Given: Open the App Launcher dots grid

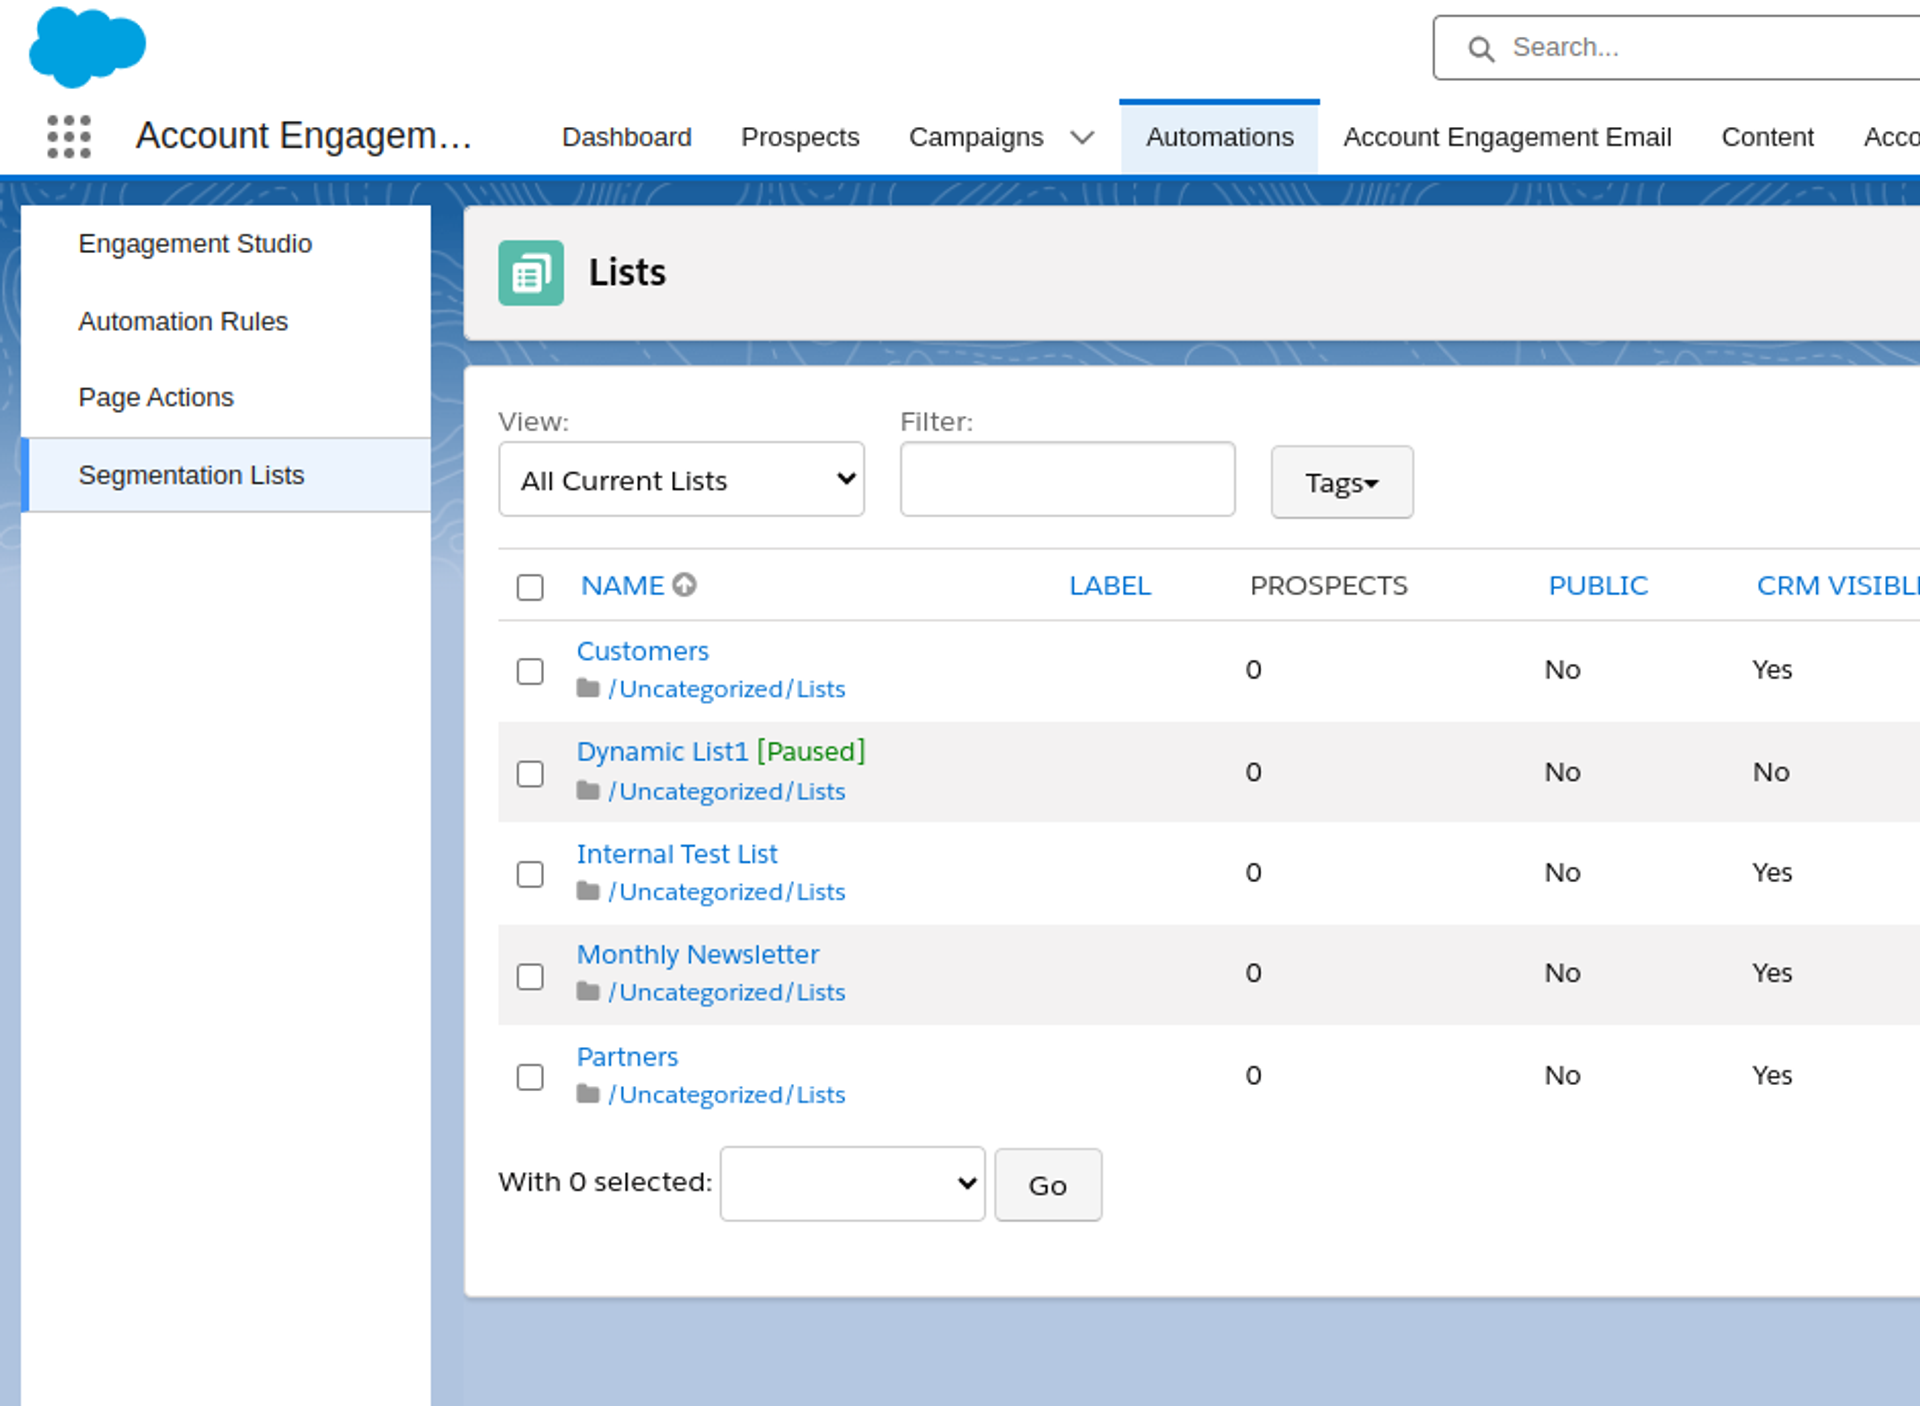Looking at the screenshot, I should (69, 136).
